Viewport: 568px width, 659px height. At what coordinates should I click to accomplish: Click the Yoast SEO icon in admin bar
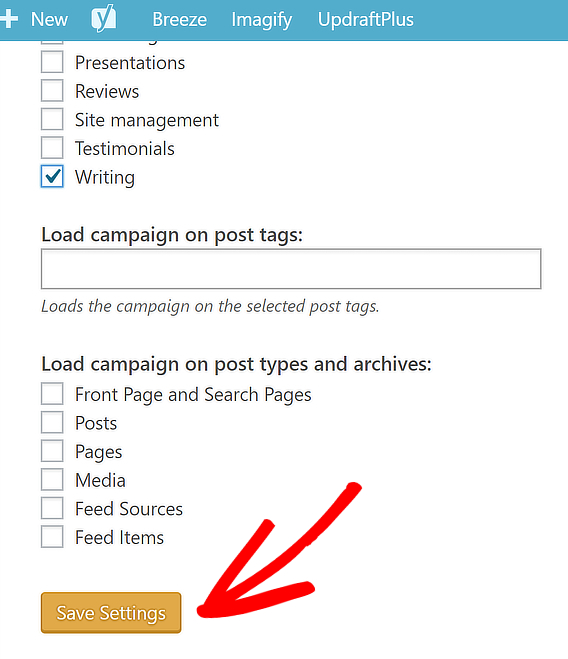click(x=103, y=18)
